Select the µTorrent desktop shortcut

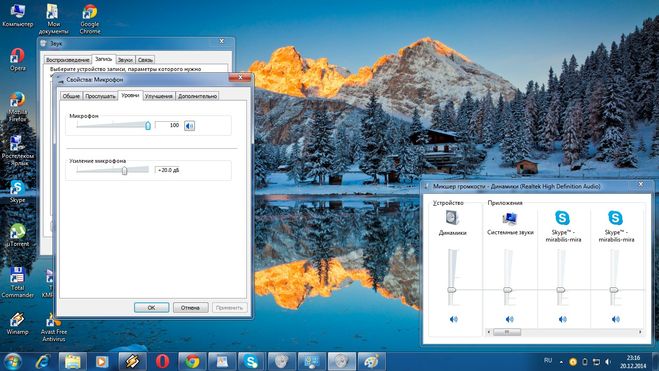[x=18, y=235]
